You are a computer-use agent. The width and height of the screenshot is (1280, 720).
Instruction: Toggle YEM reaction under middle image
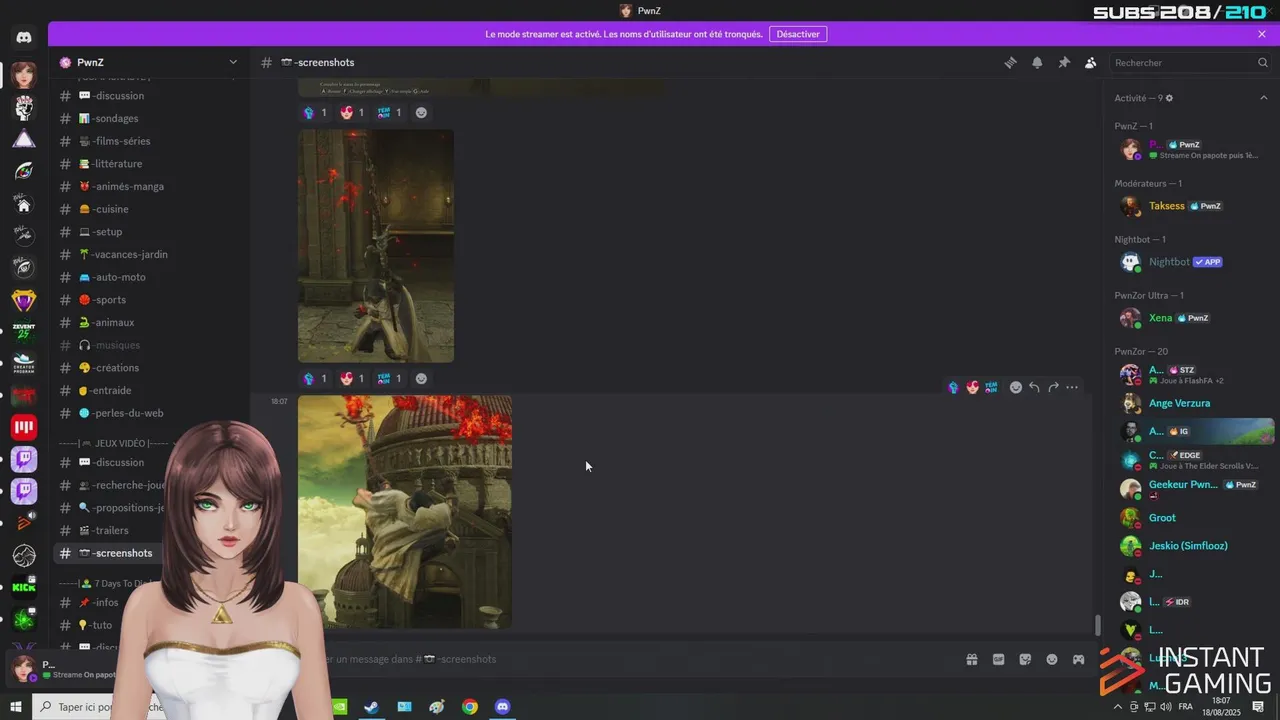point(390,379)
